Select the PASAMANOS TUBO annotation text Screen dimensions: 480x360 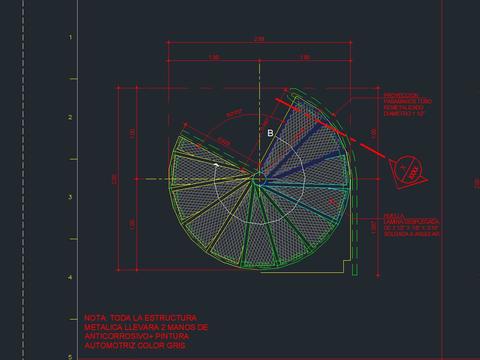coord(408,105)
